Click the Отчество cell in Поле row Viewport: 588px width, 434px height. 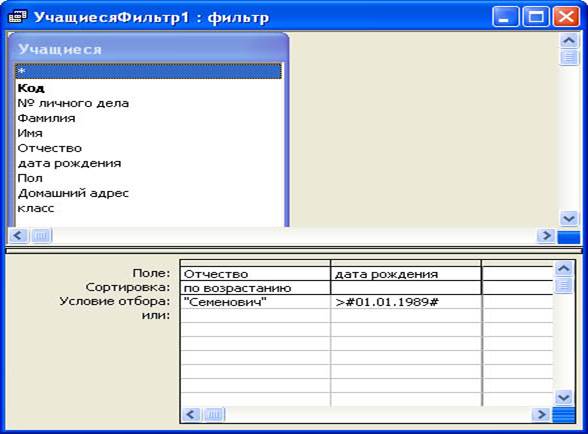pos(255,274)
